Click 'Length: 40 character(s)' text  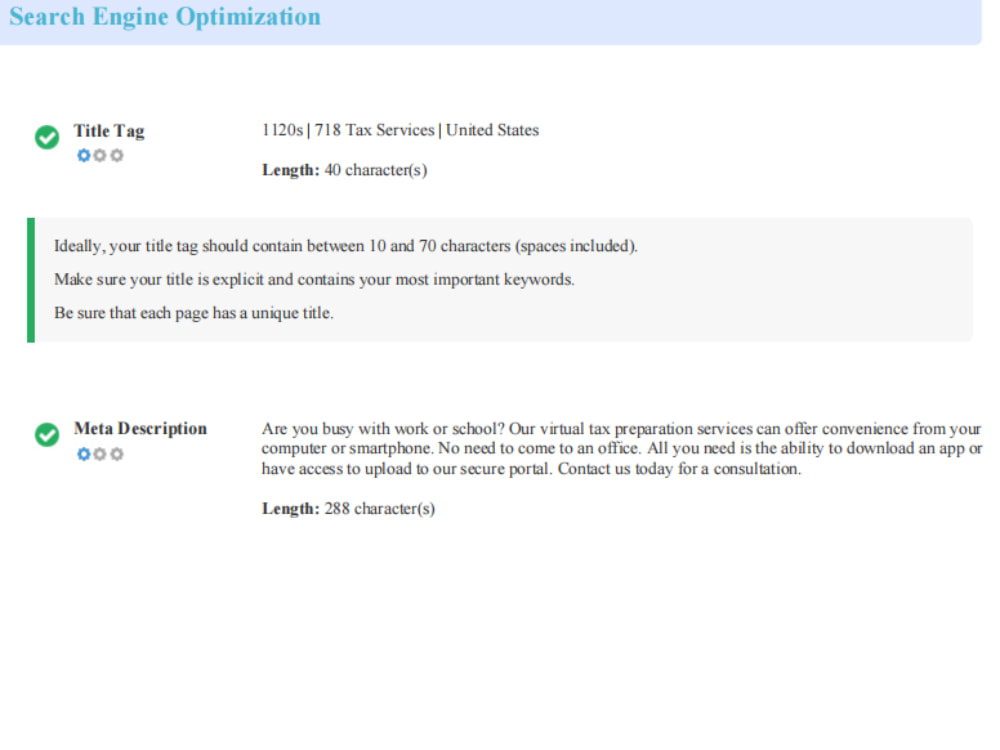click(344, 170)
